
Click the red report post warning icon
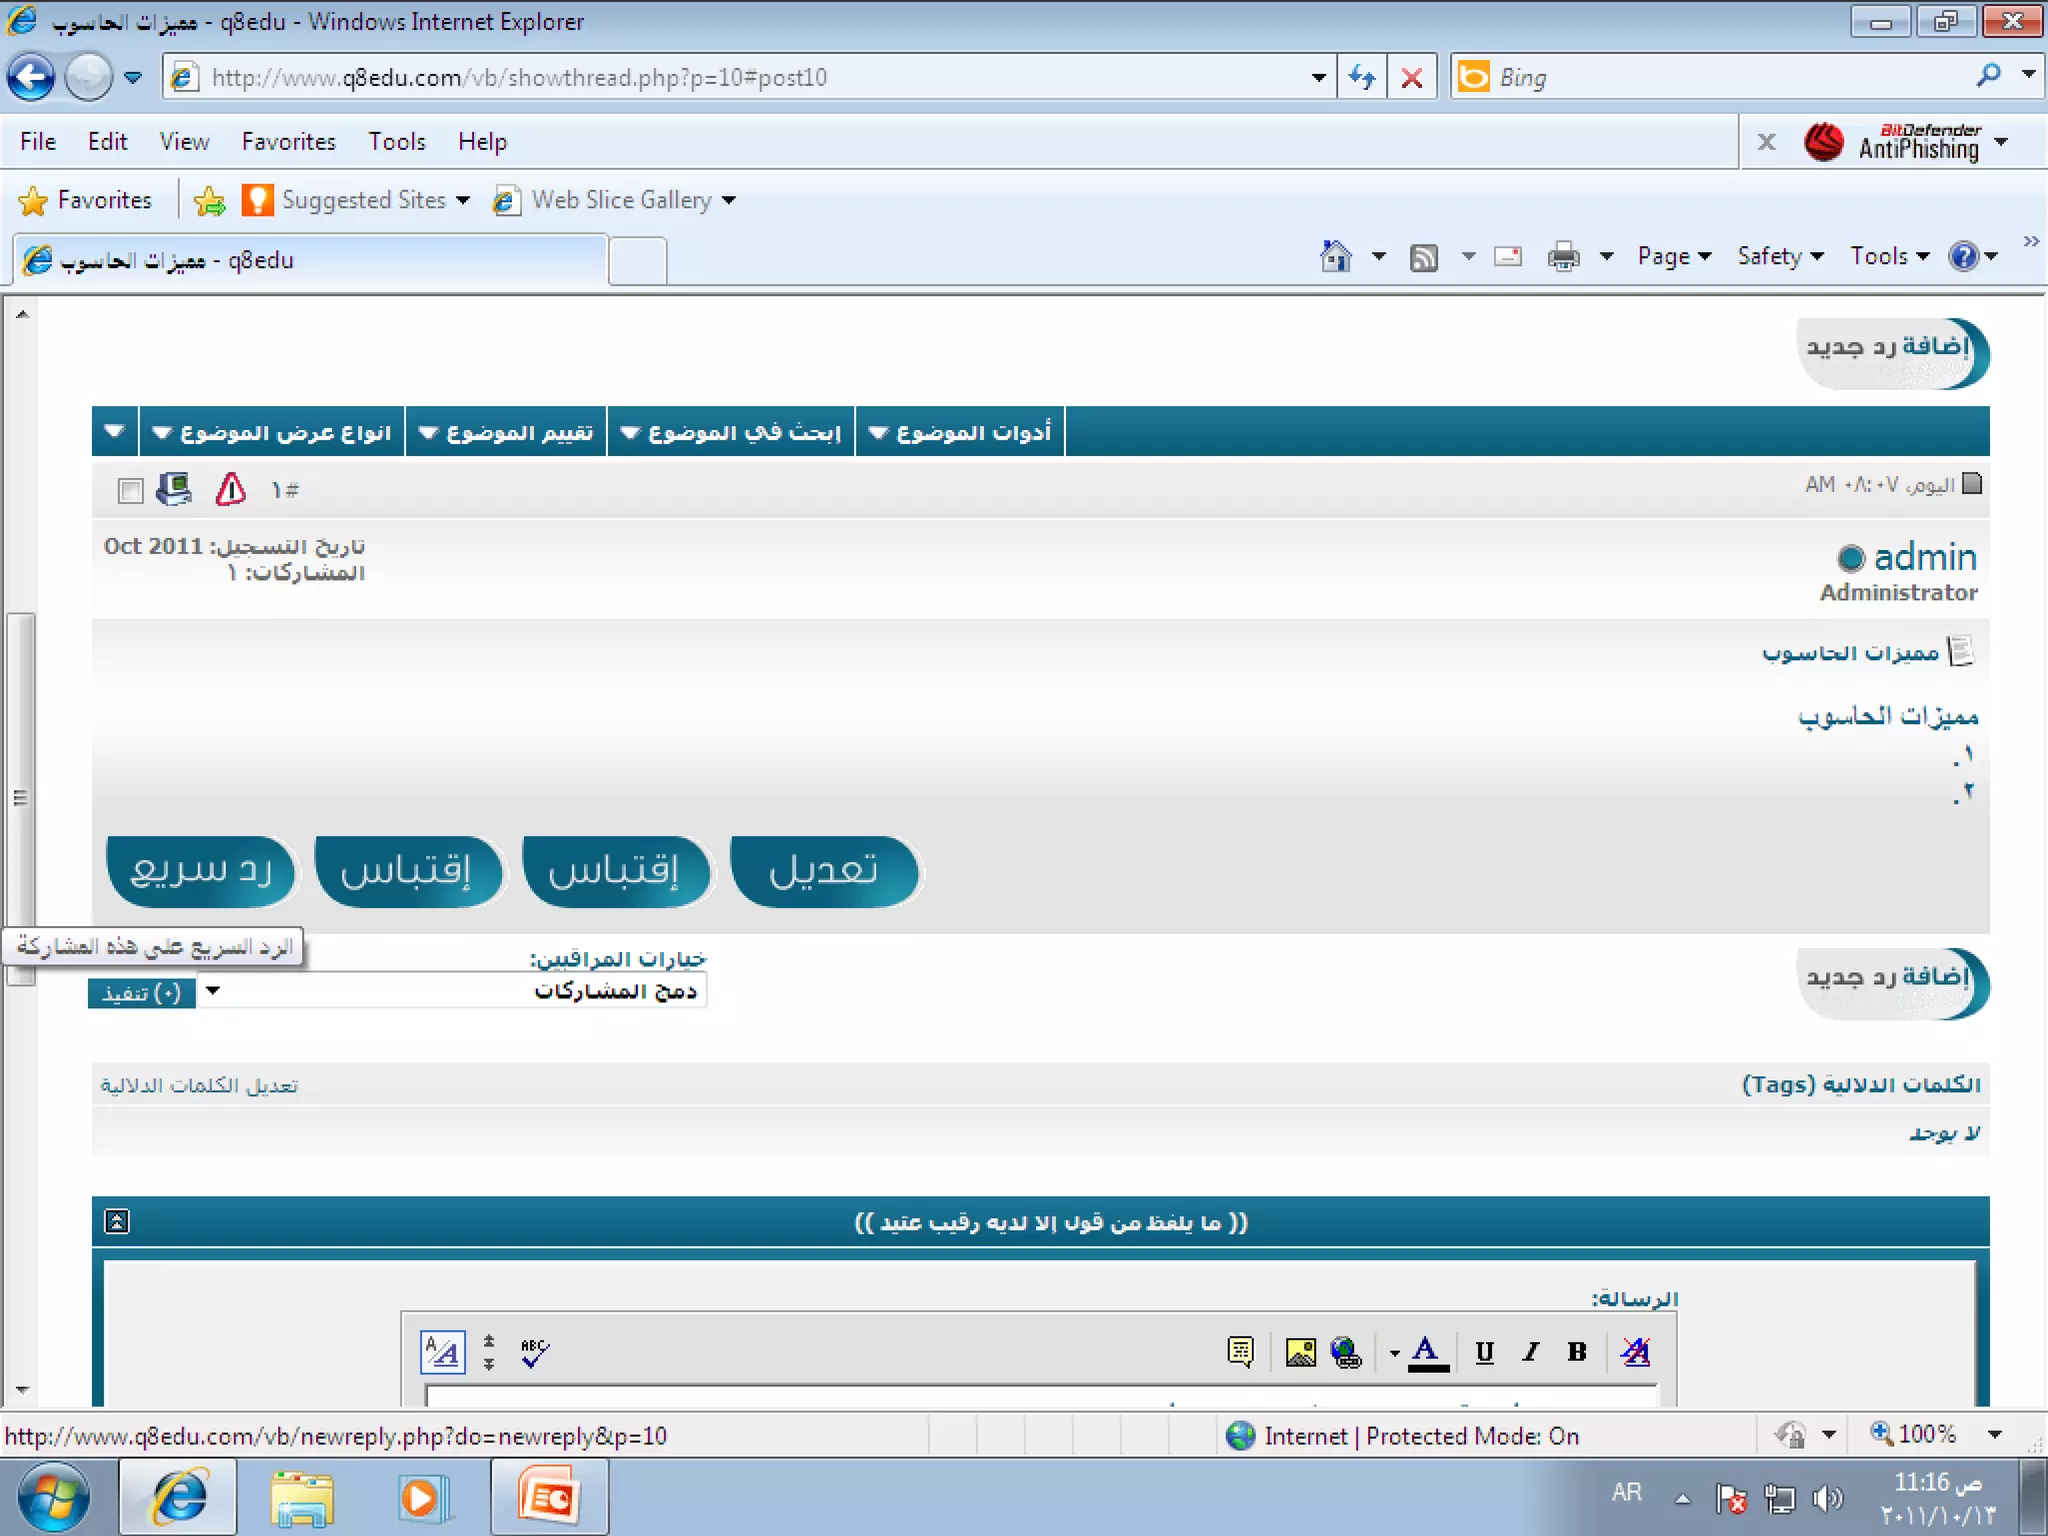(x=230, y=489)
